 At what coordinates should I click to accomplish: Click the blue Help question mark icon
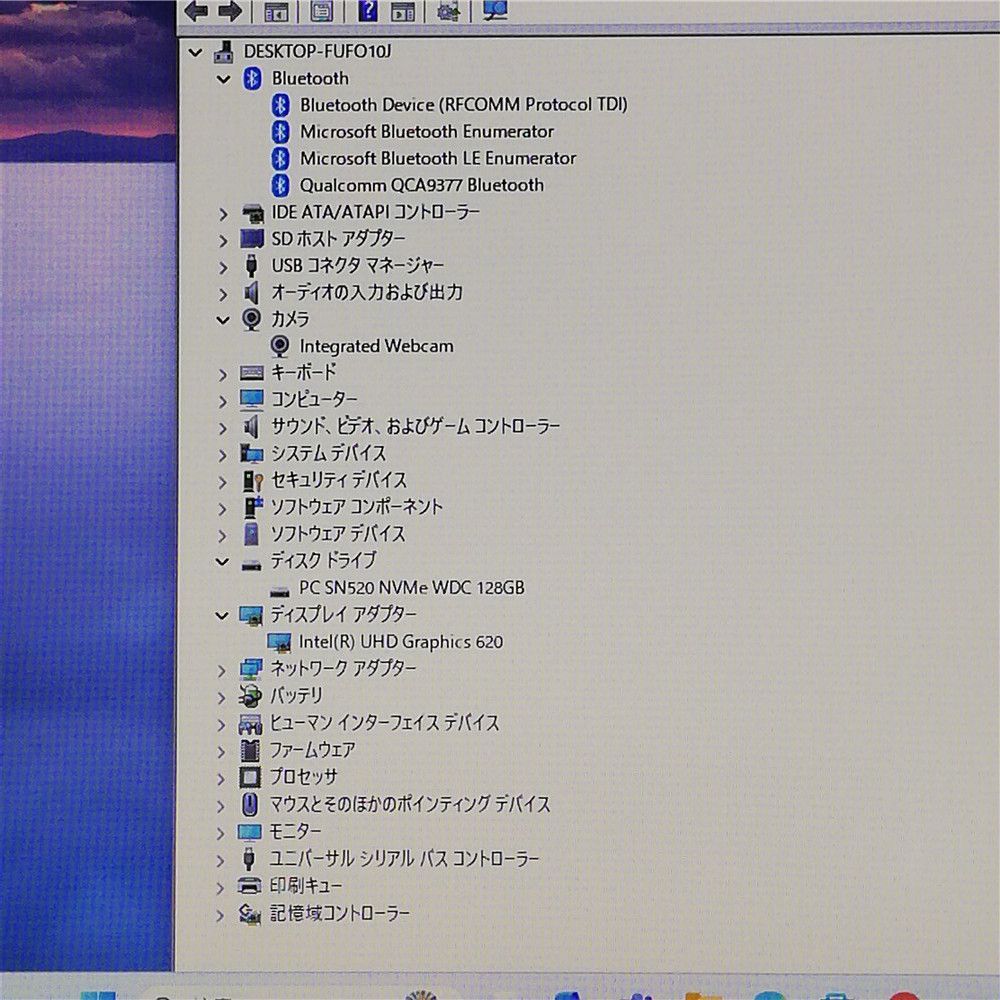[x=367, y=11]
